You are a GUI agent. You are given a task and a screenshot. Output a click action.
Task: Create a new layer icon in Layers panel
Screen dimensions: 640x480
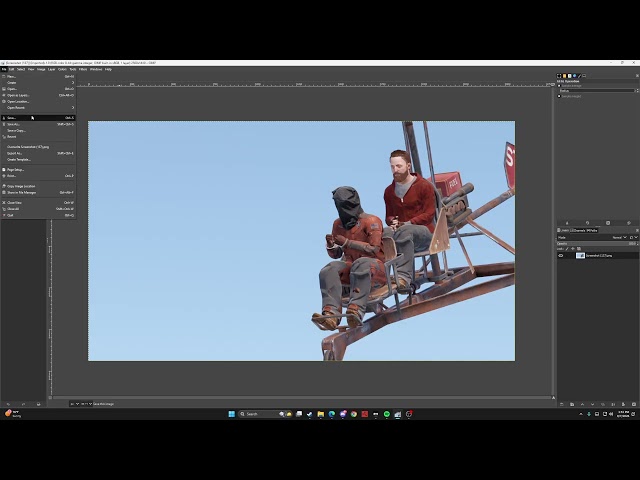click(x=562, y=404)
